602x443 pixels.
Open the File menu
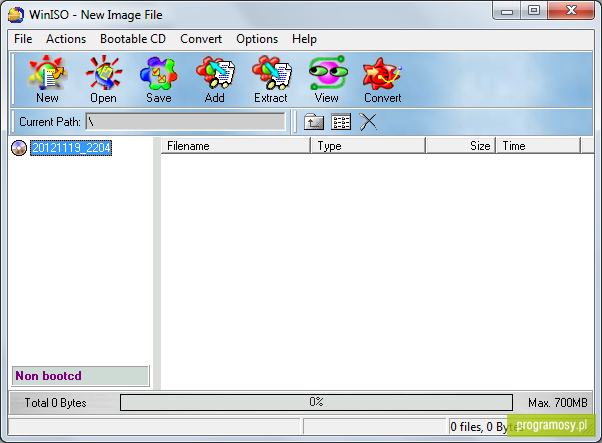[x=23, y=39]
